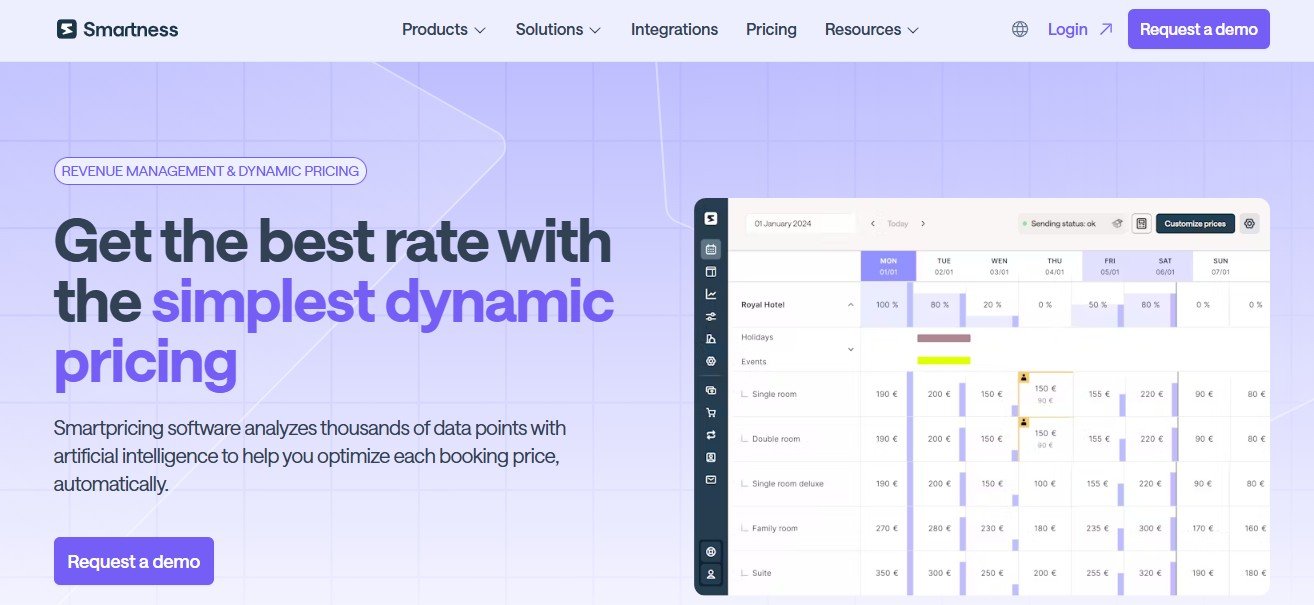Open the line chart analytics sidebar icon

coord(711,294)
